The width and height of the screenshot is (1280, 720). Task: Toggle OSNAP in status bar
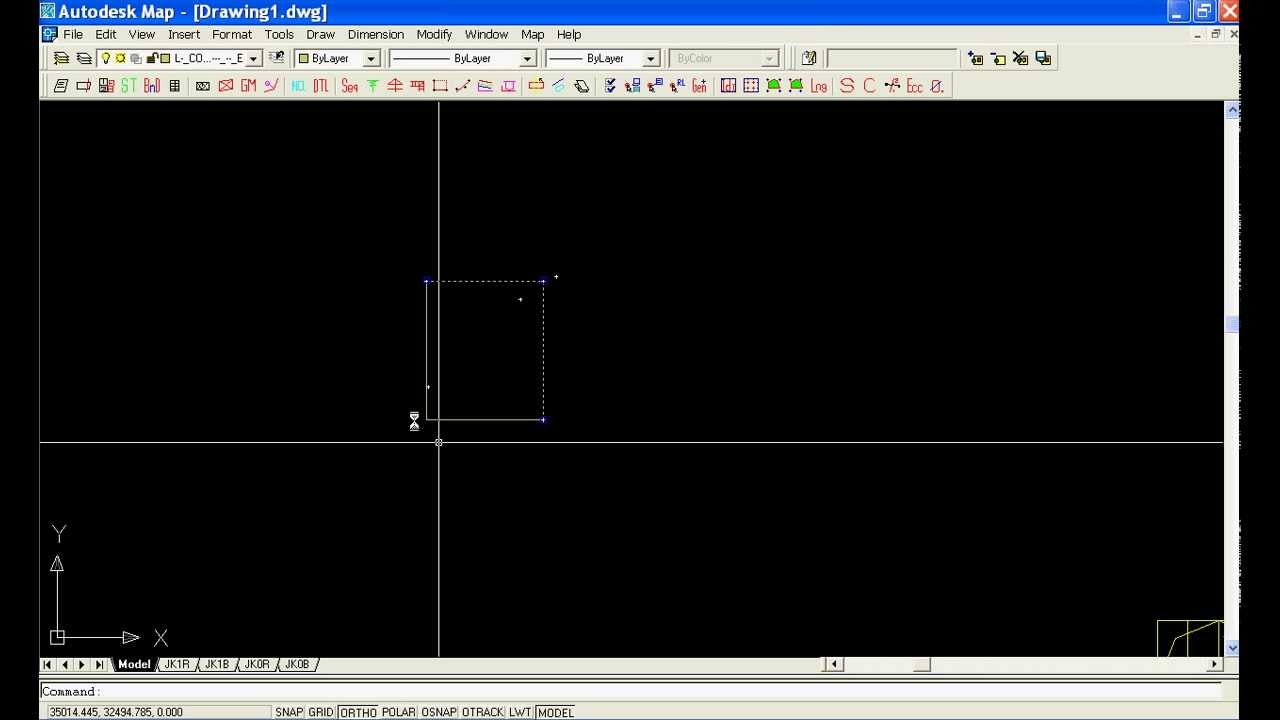coord(439,712)
